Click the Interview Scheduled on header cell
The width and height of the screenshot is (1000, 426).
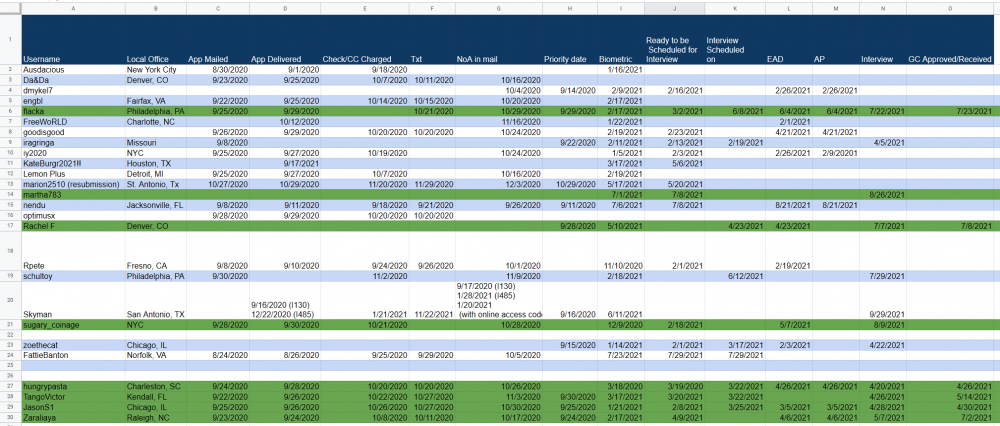(x=735, y=39)
